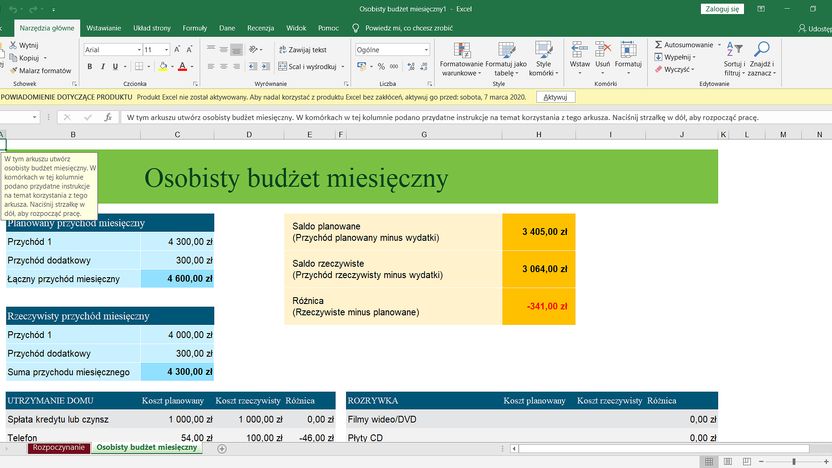The width and height of the screenshot is (832, 468).
Task: Toggle italic formatting
Action: (102, 66)
